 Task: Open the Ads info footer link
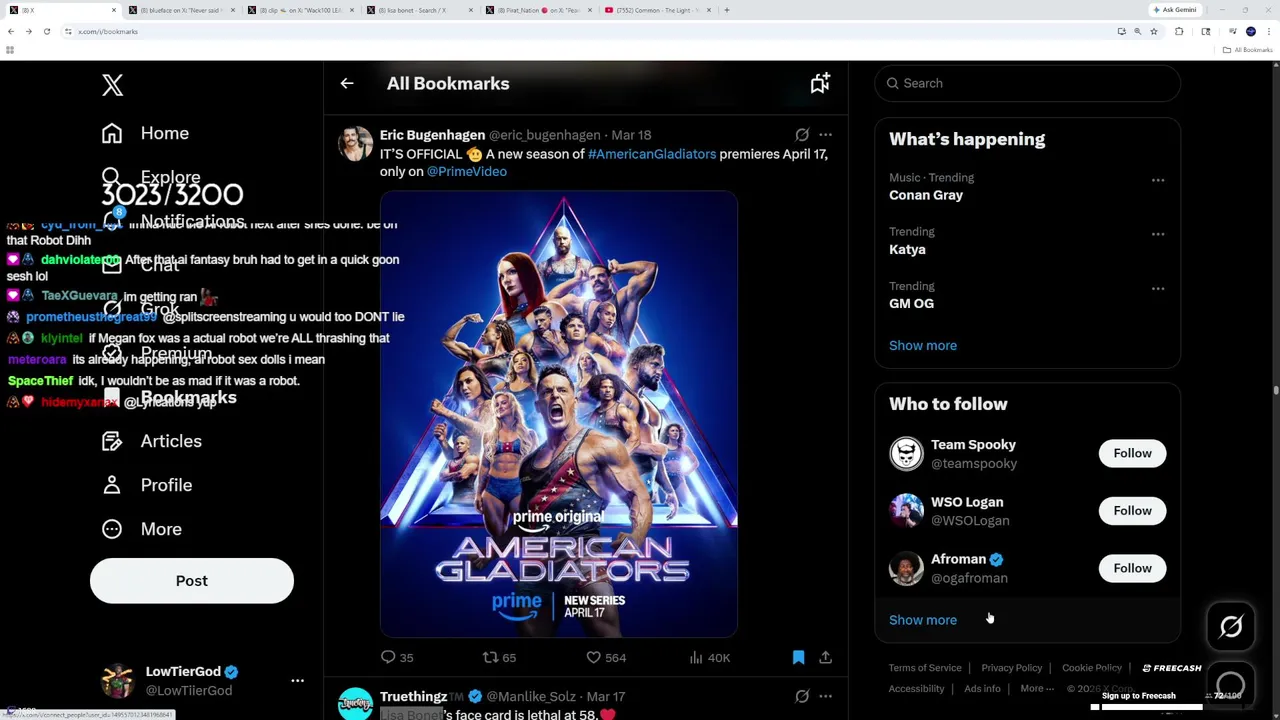(x=982, y=689)
